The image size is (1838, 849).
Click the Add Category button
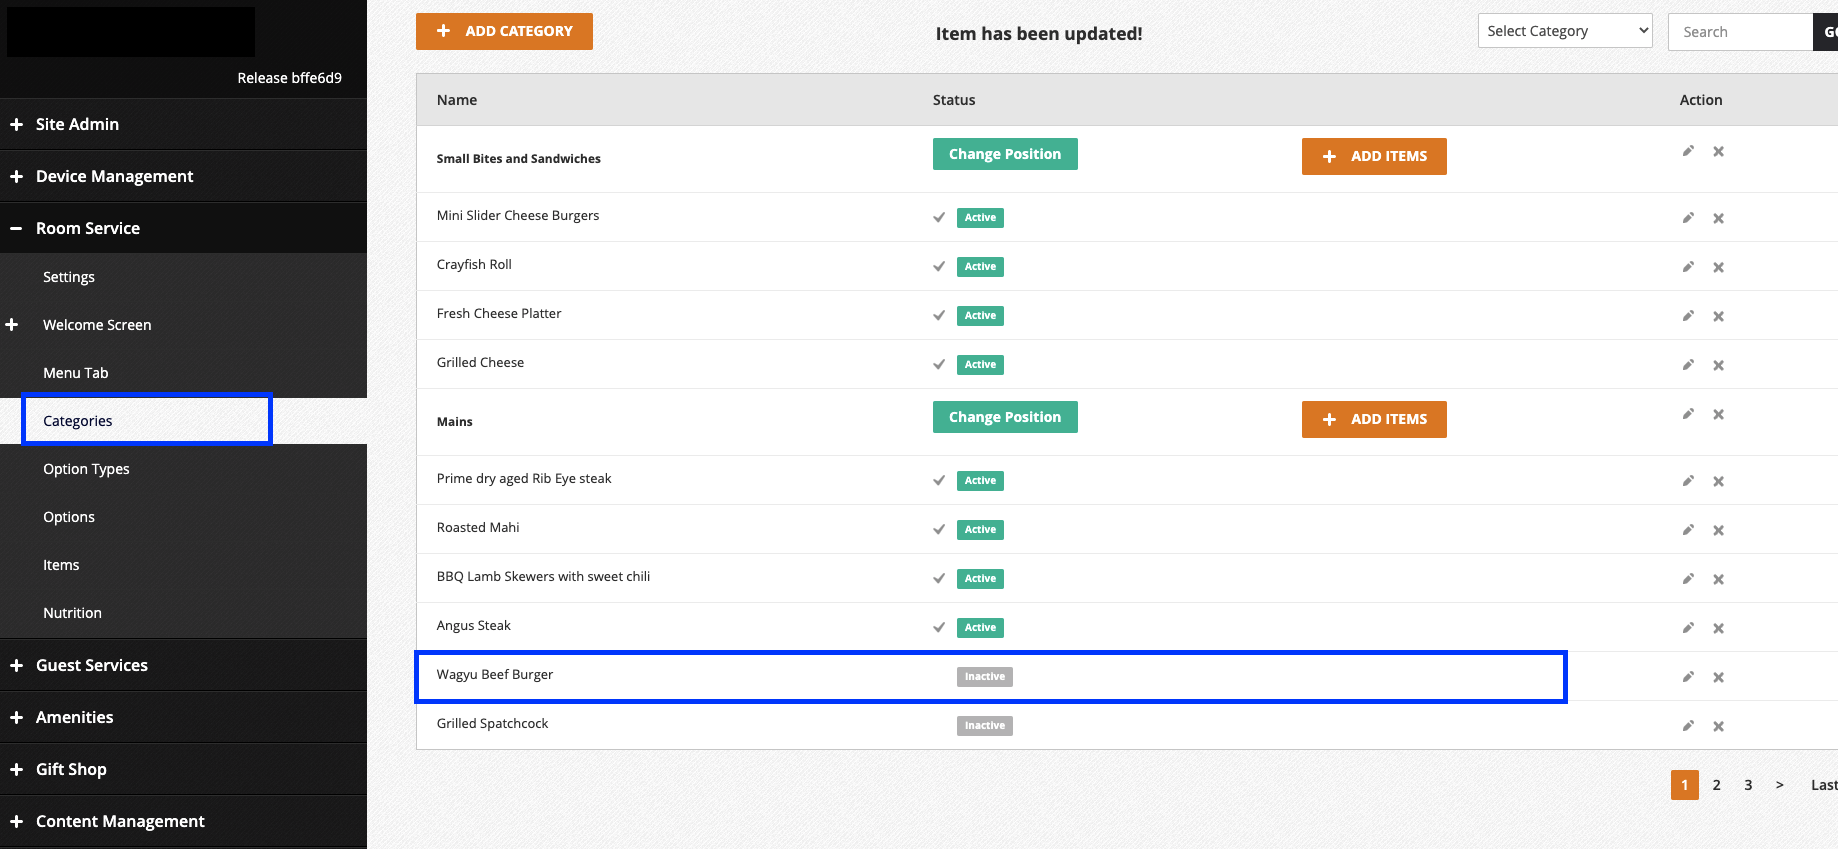tap(504, 31)
